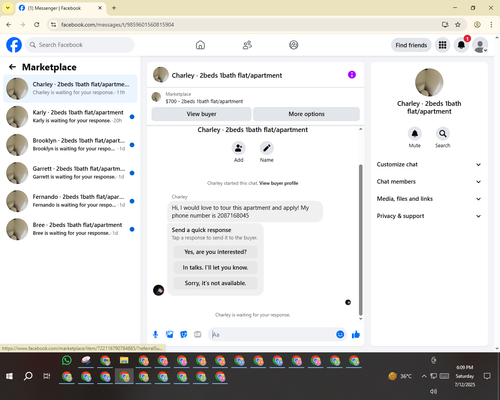Mute the conversation with bell icon
The width and height of the screenshot is (500, 400).
[x=415, y=134]
